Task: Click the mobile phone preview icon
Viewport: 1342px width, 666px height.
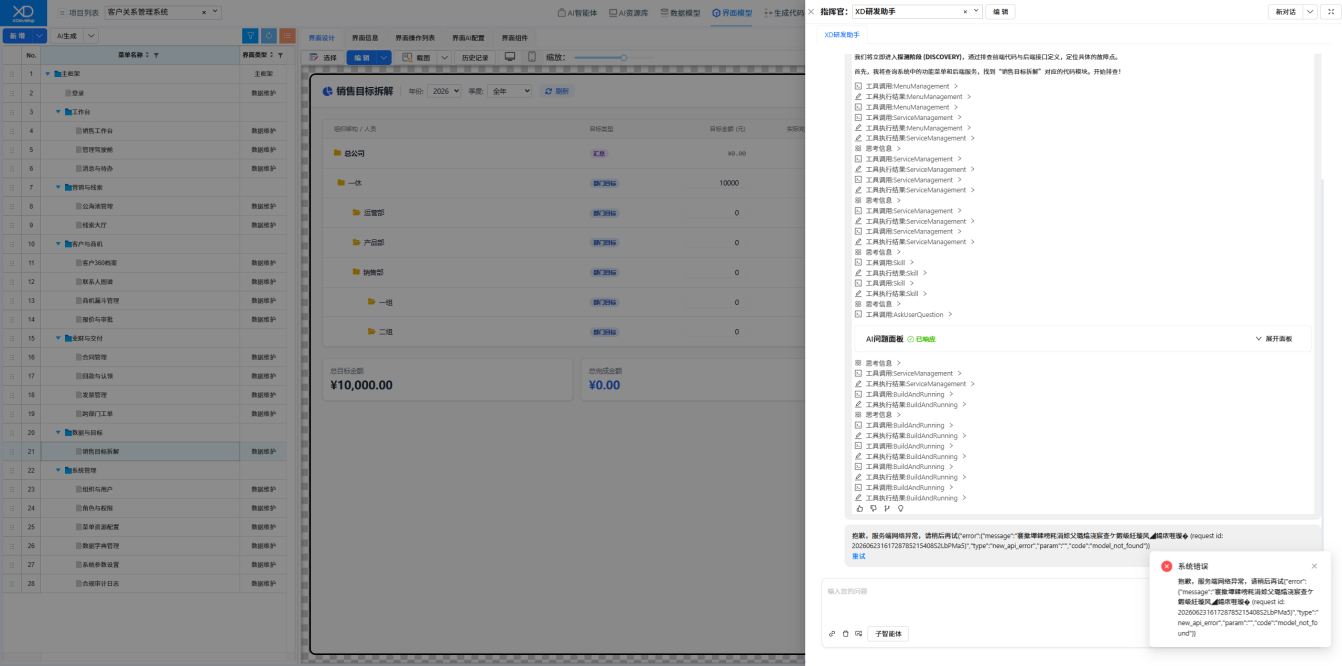Action: [x=532, y=57]
